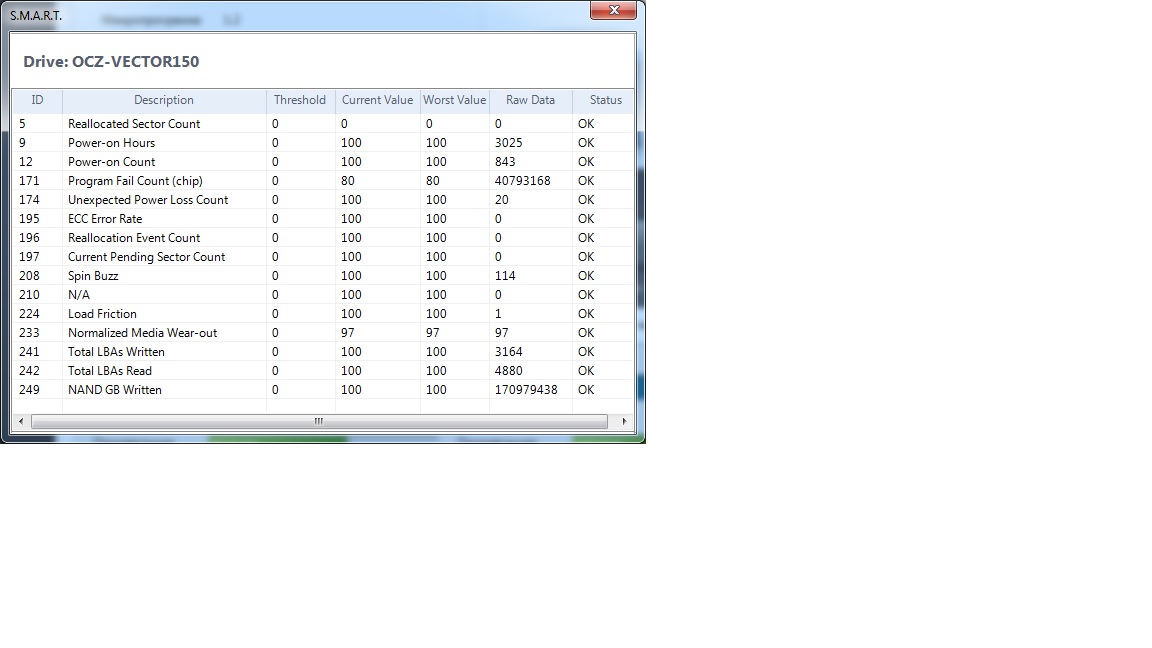This screenshot has width=1152, height=648.
Task: Select the Reallocation Event Count row
Action: pyautogui.click(x=323, y=238)
